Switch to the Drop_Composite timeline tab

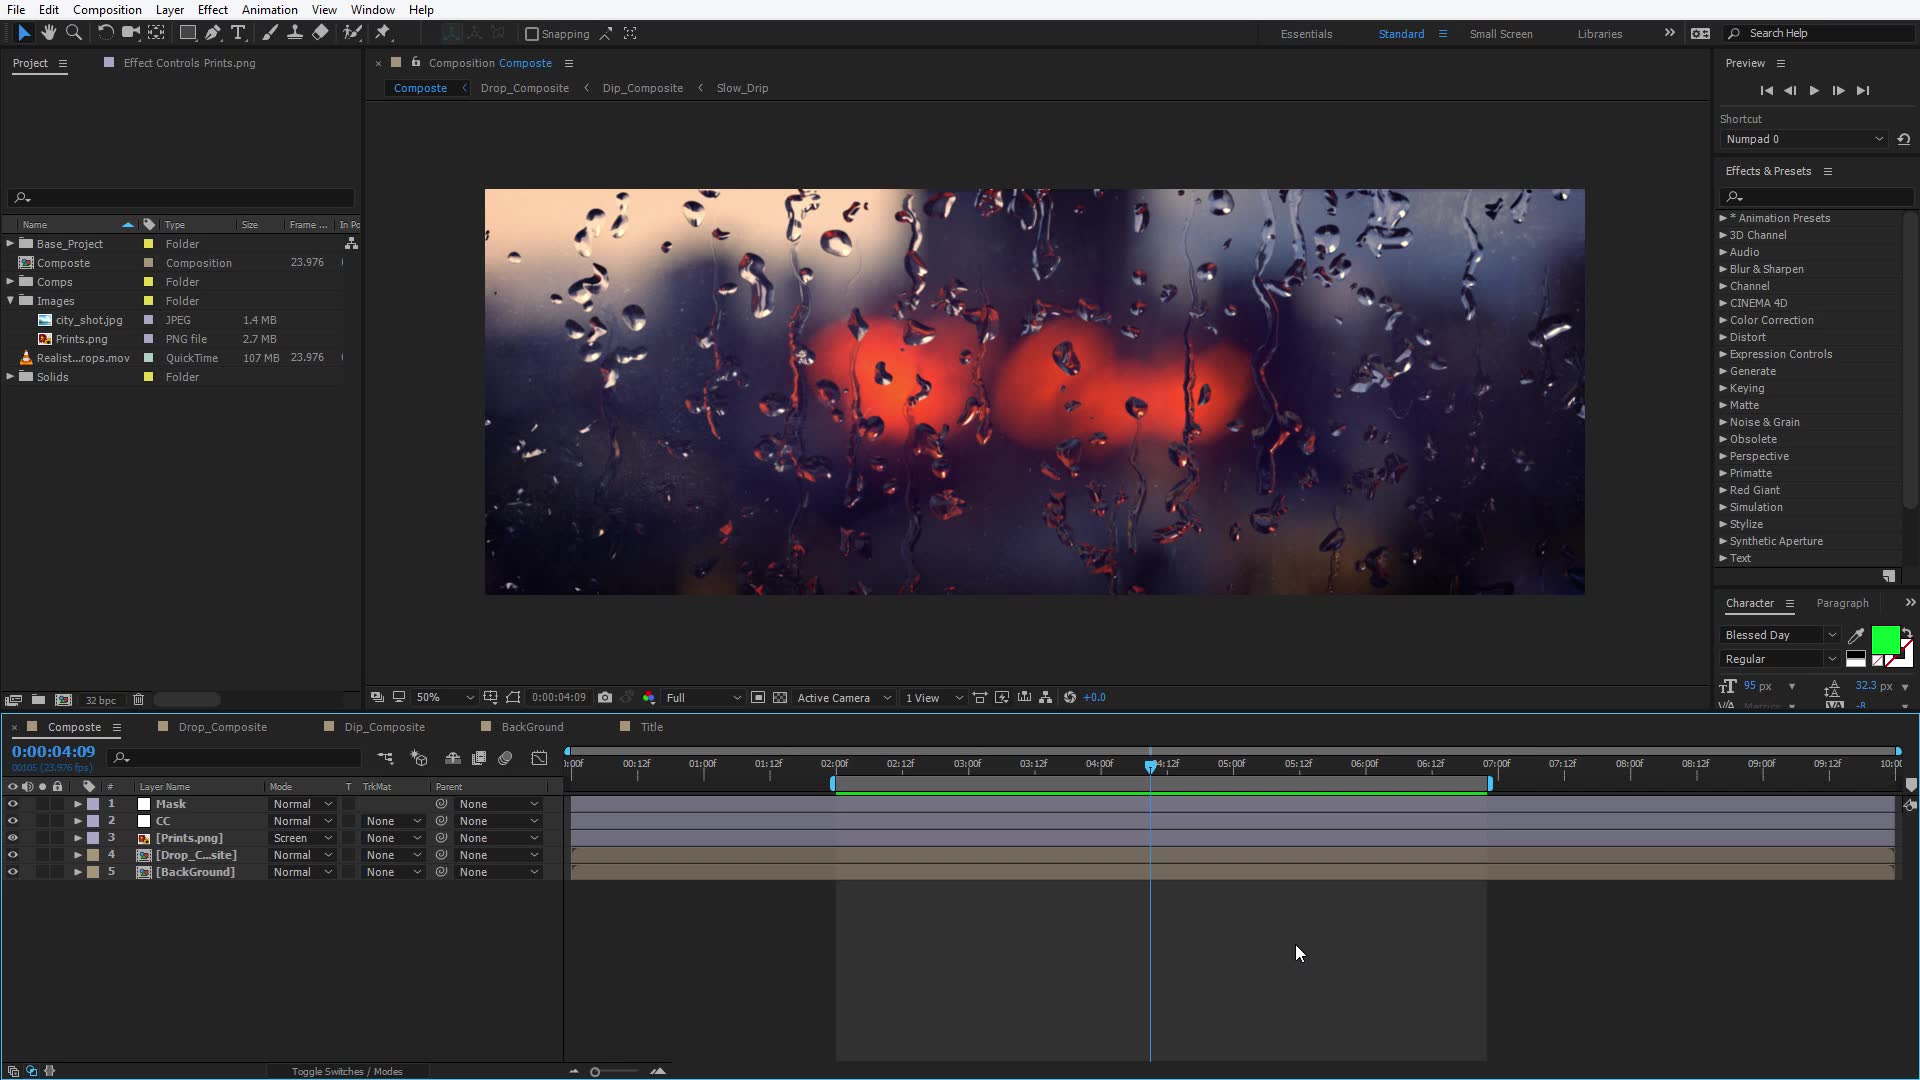point(222,727)
